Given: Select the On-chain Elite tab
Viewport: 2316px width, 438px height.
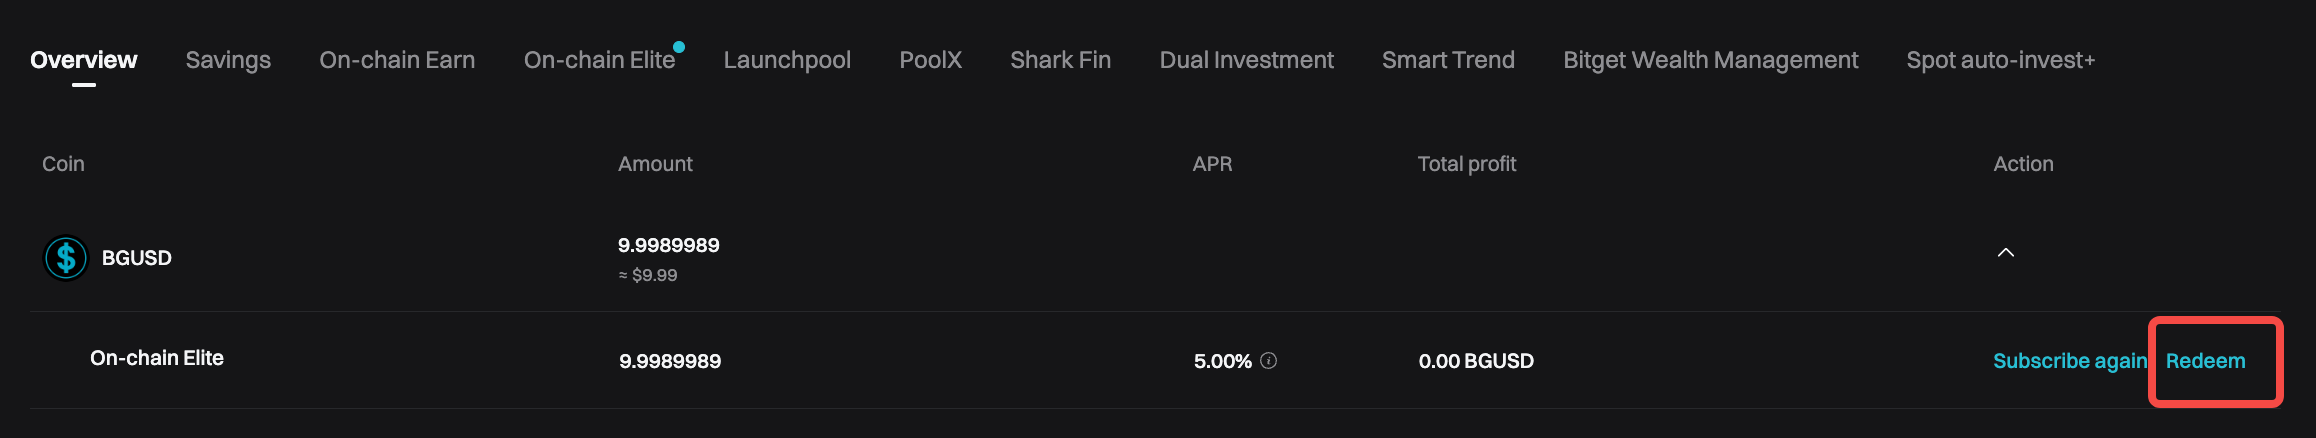Looking at the screenshot, I should [600, 60].
